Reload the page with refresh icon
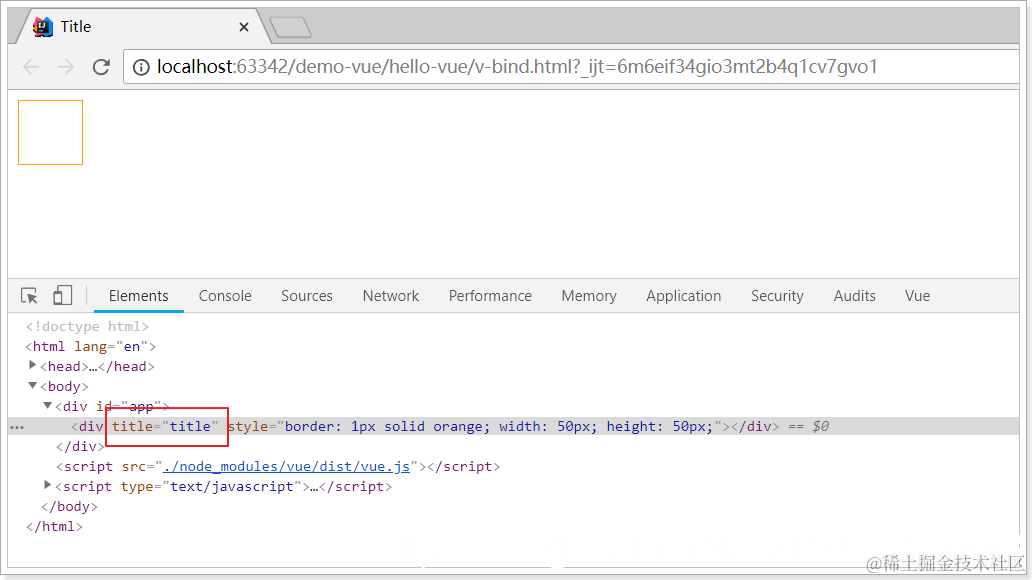The image size is (1032, 580). (x=101, y=66)
